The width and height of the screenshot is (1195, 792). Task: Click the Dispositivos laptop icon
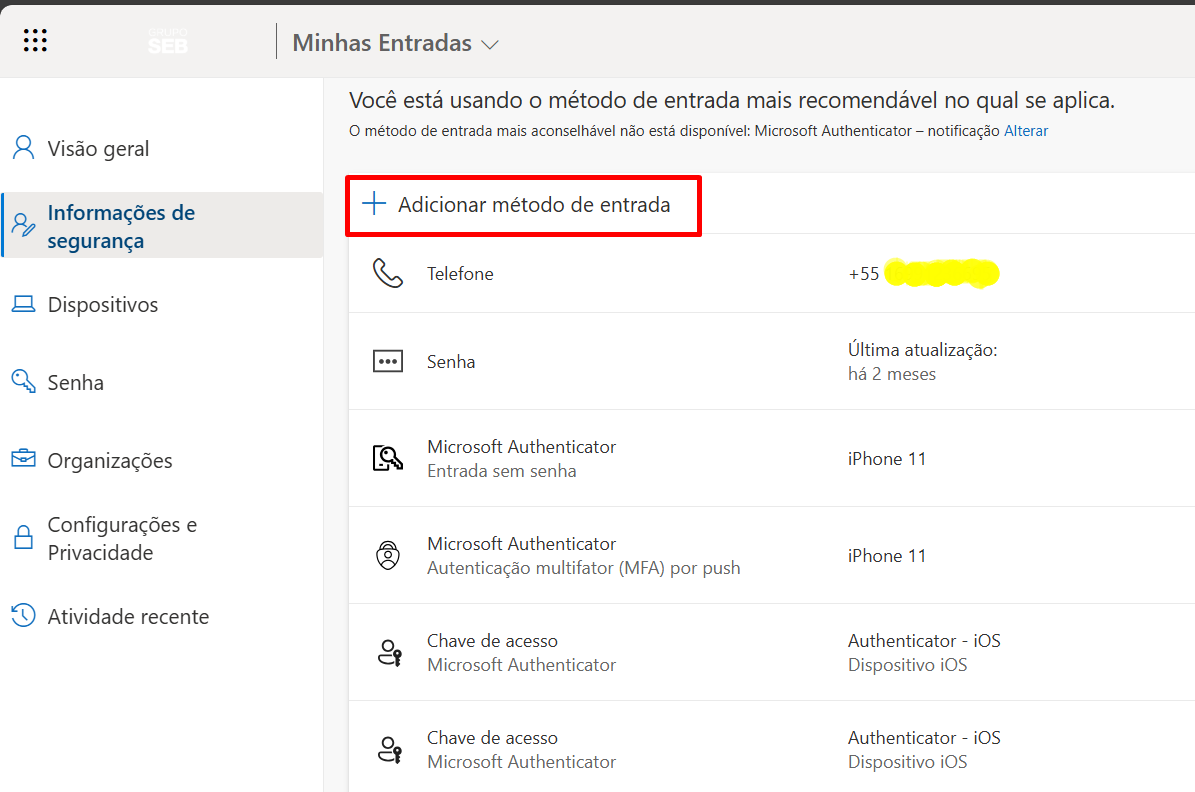point(24,304)
